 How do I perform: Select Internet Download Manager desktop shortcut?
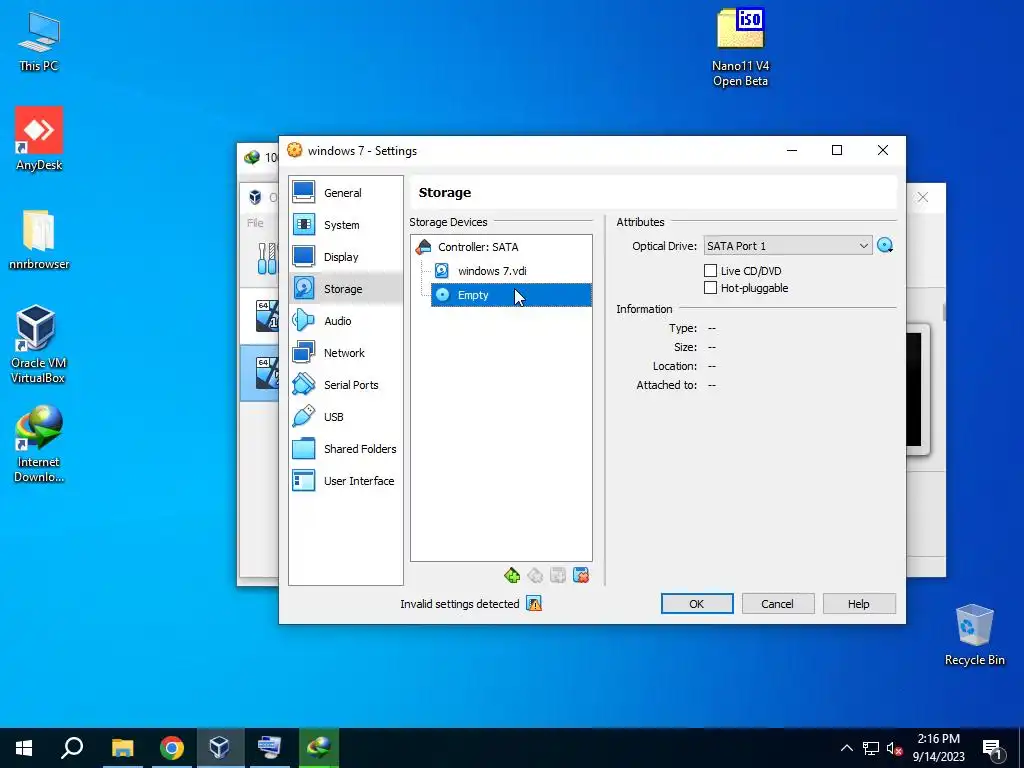(x=39, y=444)
